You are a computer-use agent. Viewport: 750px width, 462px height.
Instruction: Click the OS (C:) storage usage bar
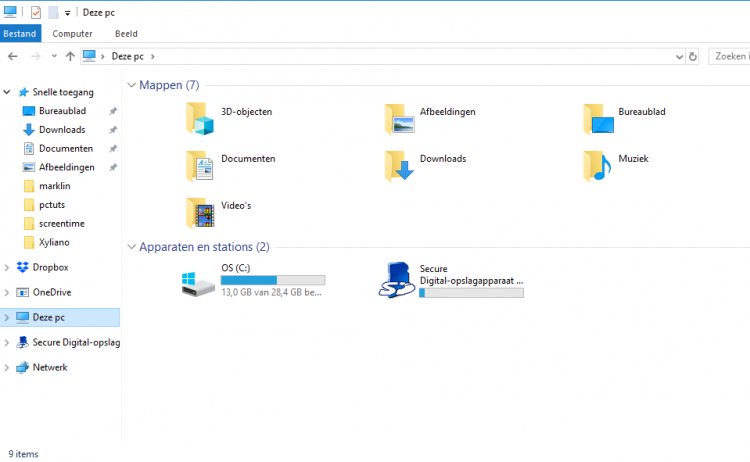pos(272,280)
